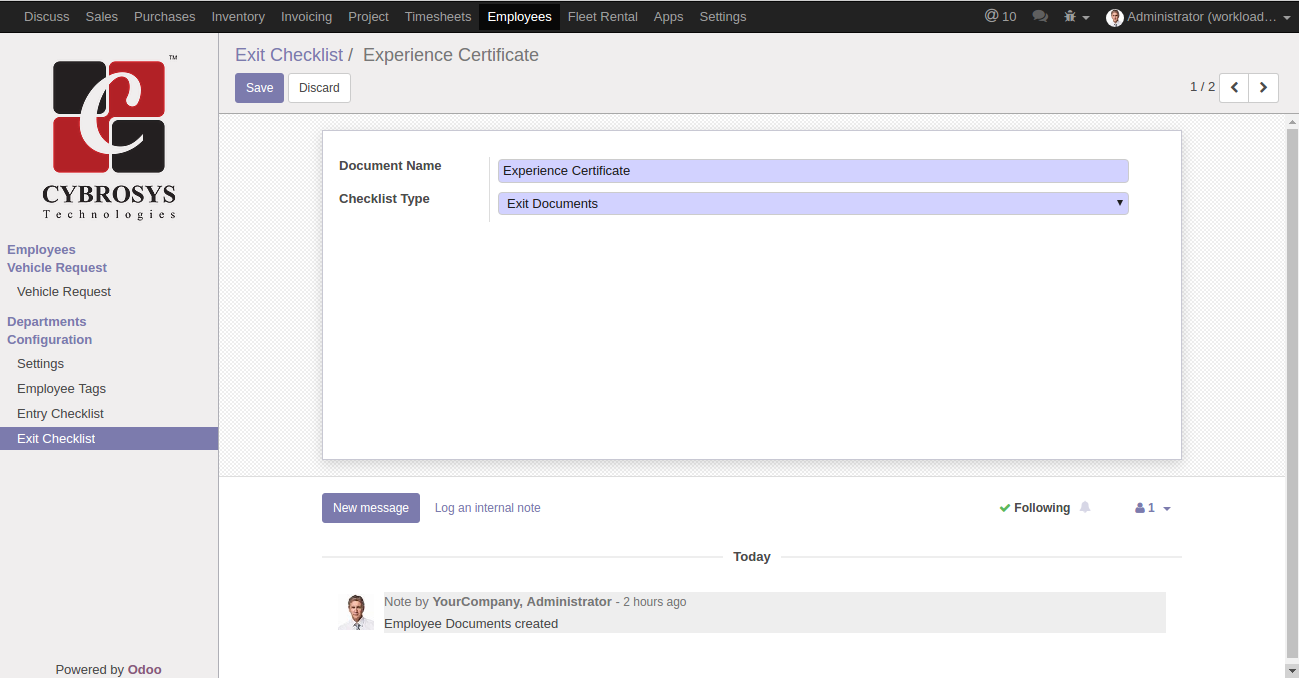
Task: Expand the followers count dropdown
Action: coord(1166,509)
